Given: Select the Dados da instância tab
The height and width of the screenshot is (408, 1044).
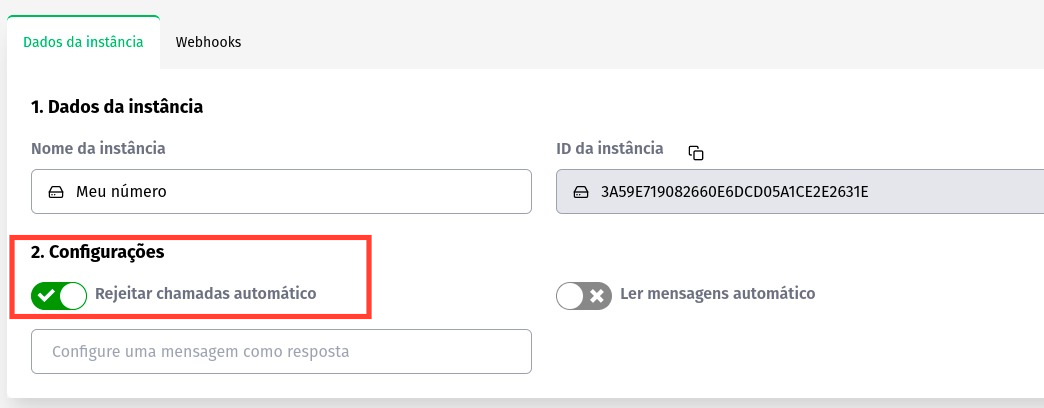Looking at the screenshot, I should pyautogui.click(x=83, y=42).
